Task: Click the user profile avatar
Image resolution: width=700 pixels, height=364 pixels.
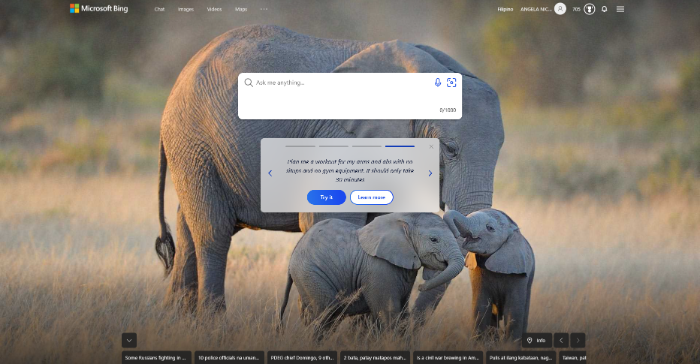Action: pos(560,8)
